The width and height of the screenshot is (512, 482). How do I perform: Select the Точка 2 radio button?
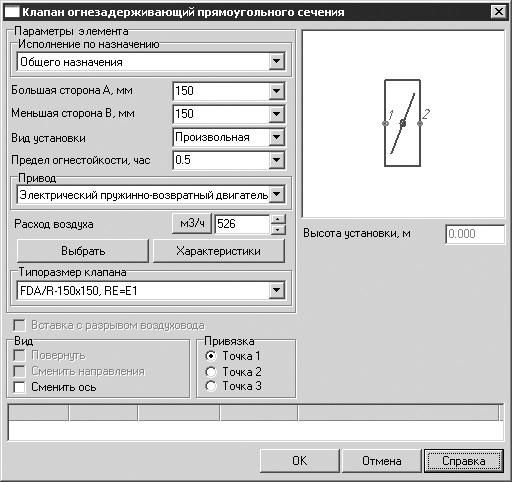click(211, 372)
